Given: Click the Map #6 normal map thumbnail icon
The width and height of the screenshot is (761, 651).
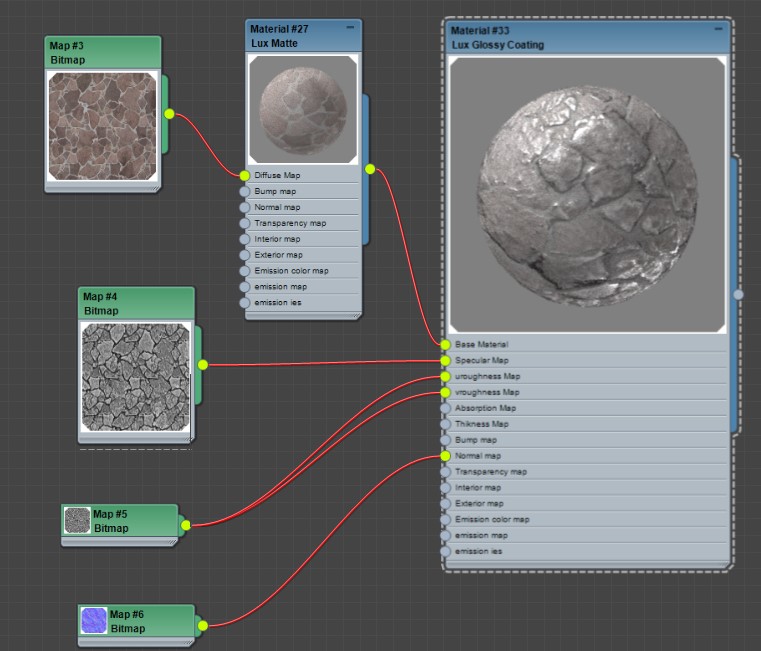Looking at the screenshot, I should click(x=94, y=621).
